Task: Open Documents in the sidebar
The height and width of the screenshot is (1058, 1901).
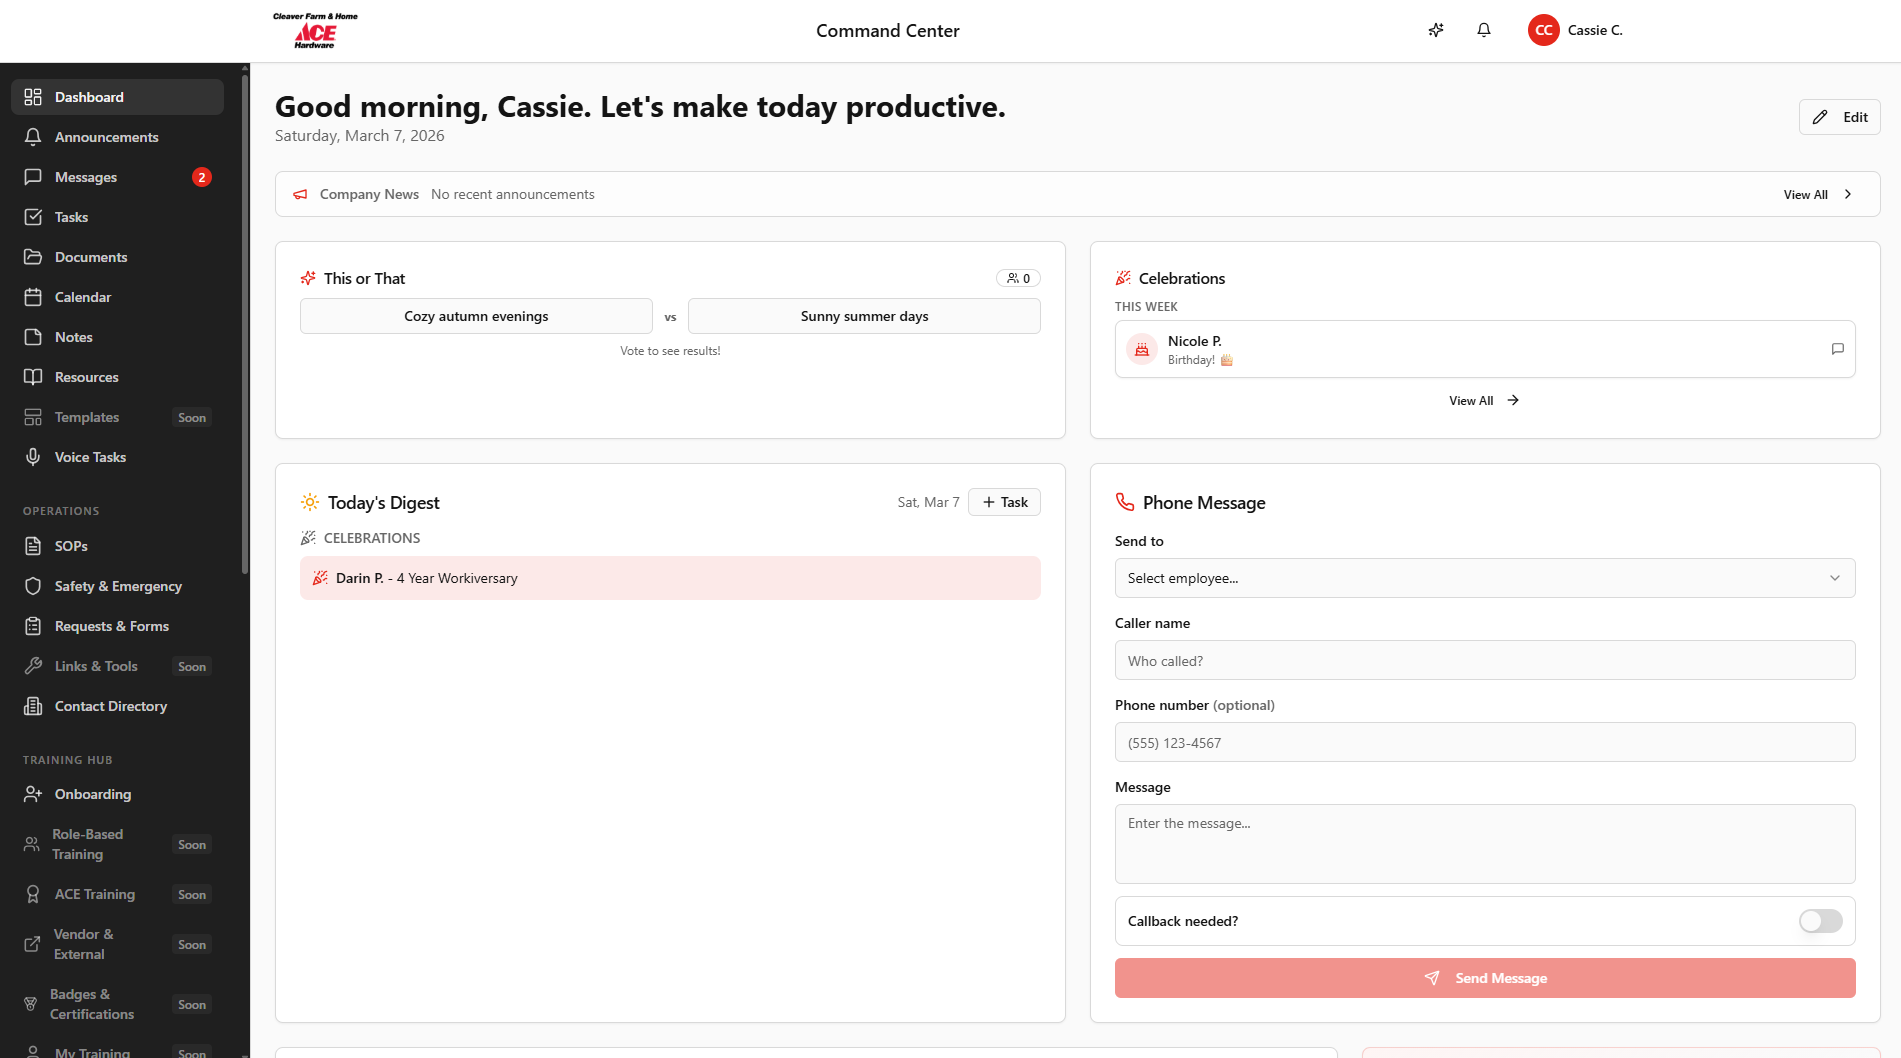Action: tap(118, 257)
